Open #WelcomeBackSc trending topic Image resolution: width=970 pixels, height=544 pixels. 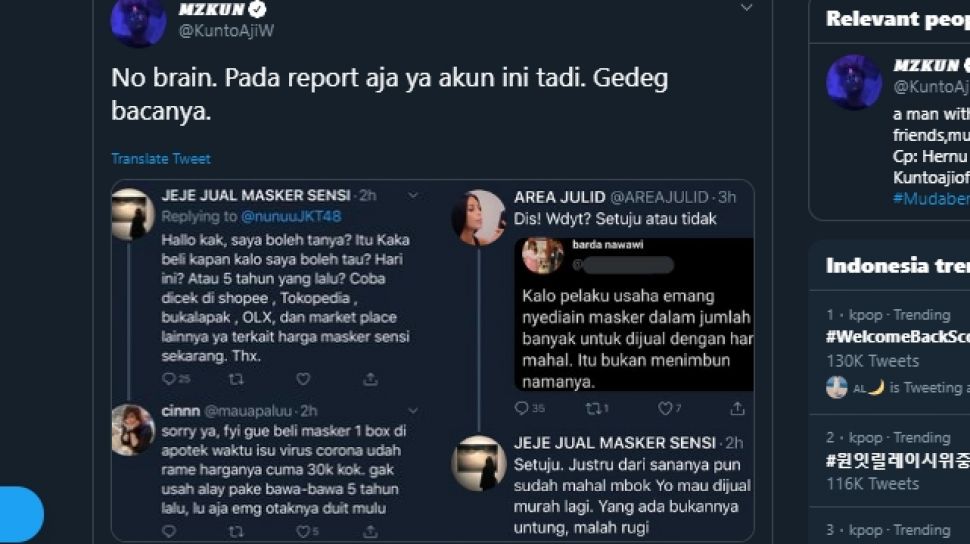coord(898,337)
